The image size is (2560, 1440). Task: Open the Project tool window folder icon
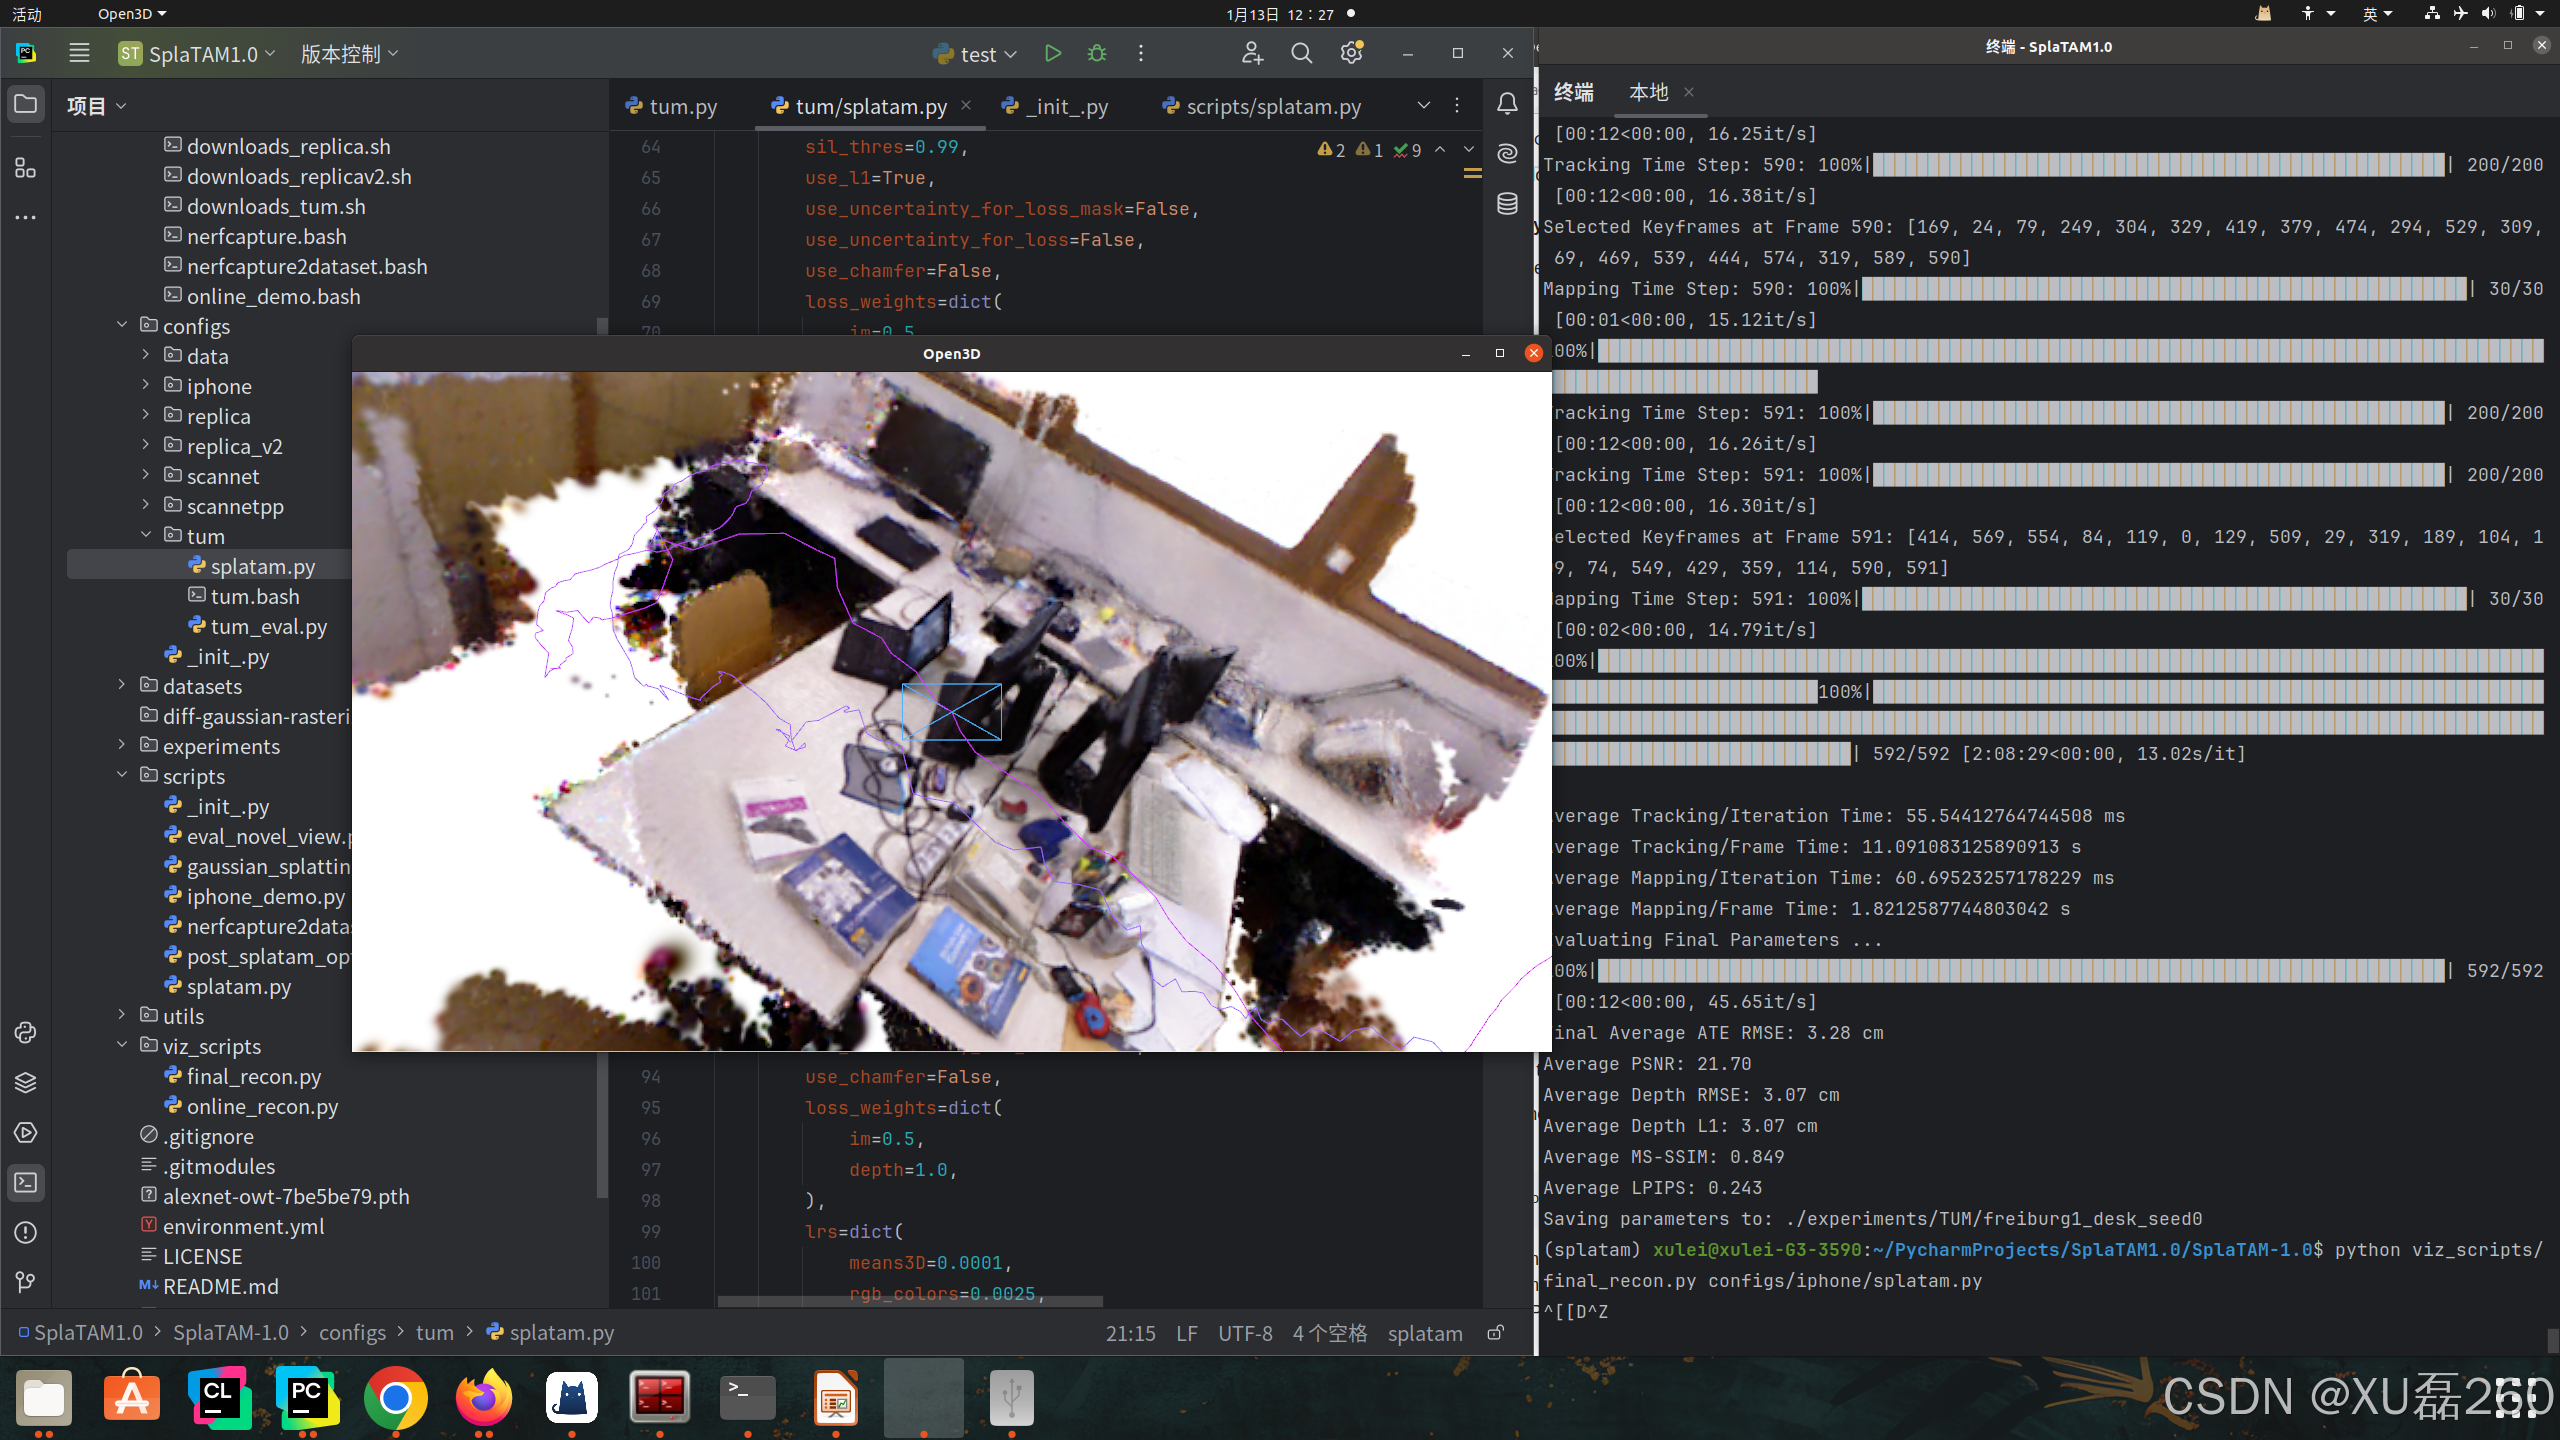(25, 104)
